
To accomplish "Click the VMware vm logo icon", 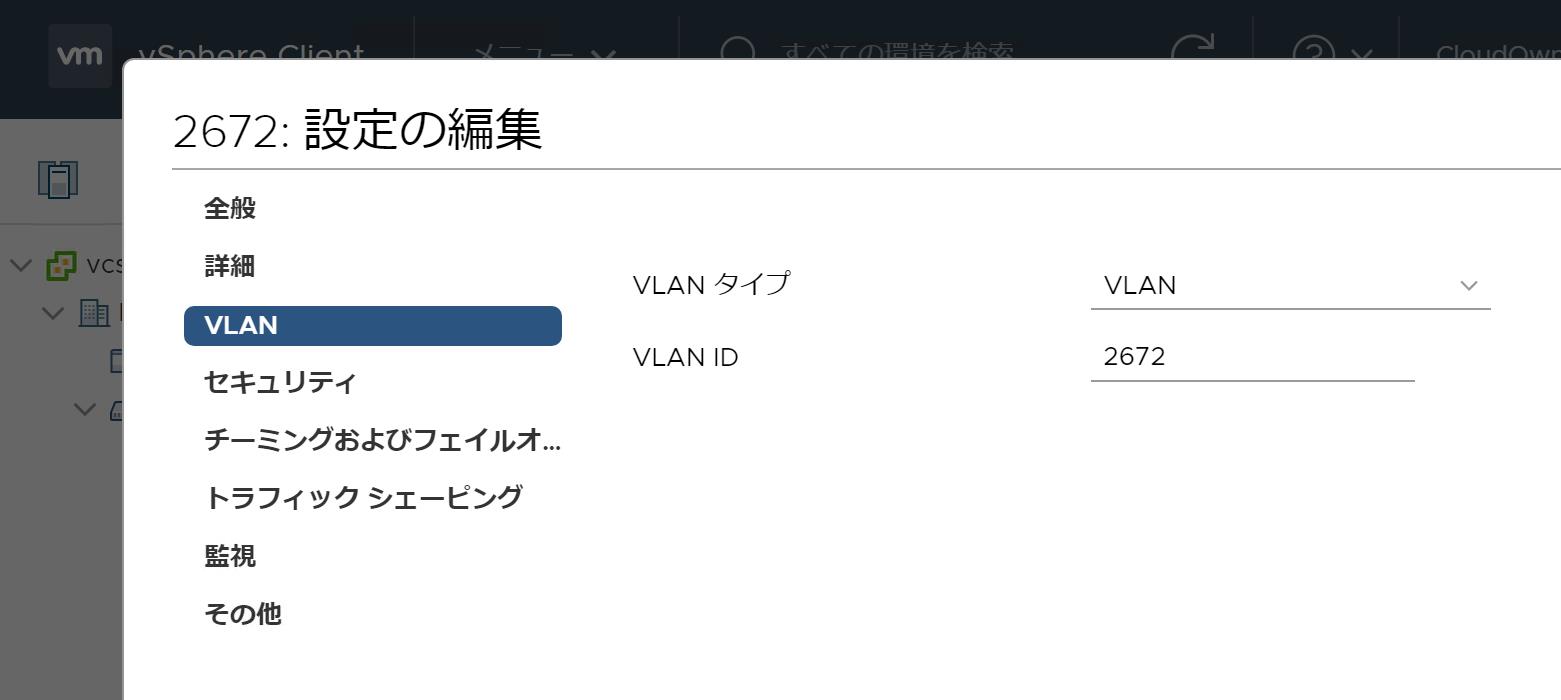I will 80,54.
